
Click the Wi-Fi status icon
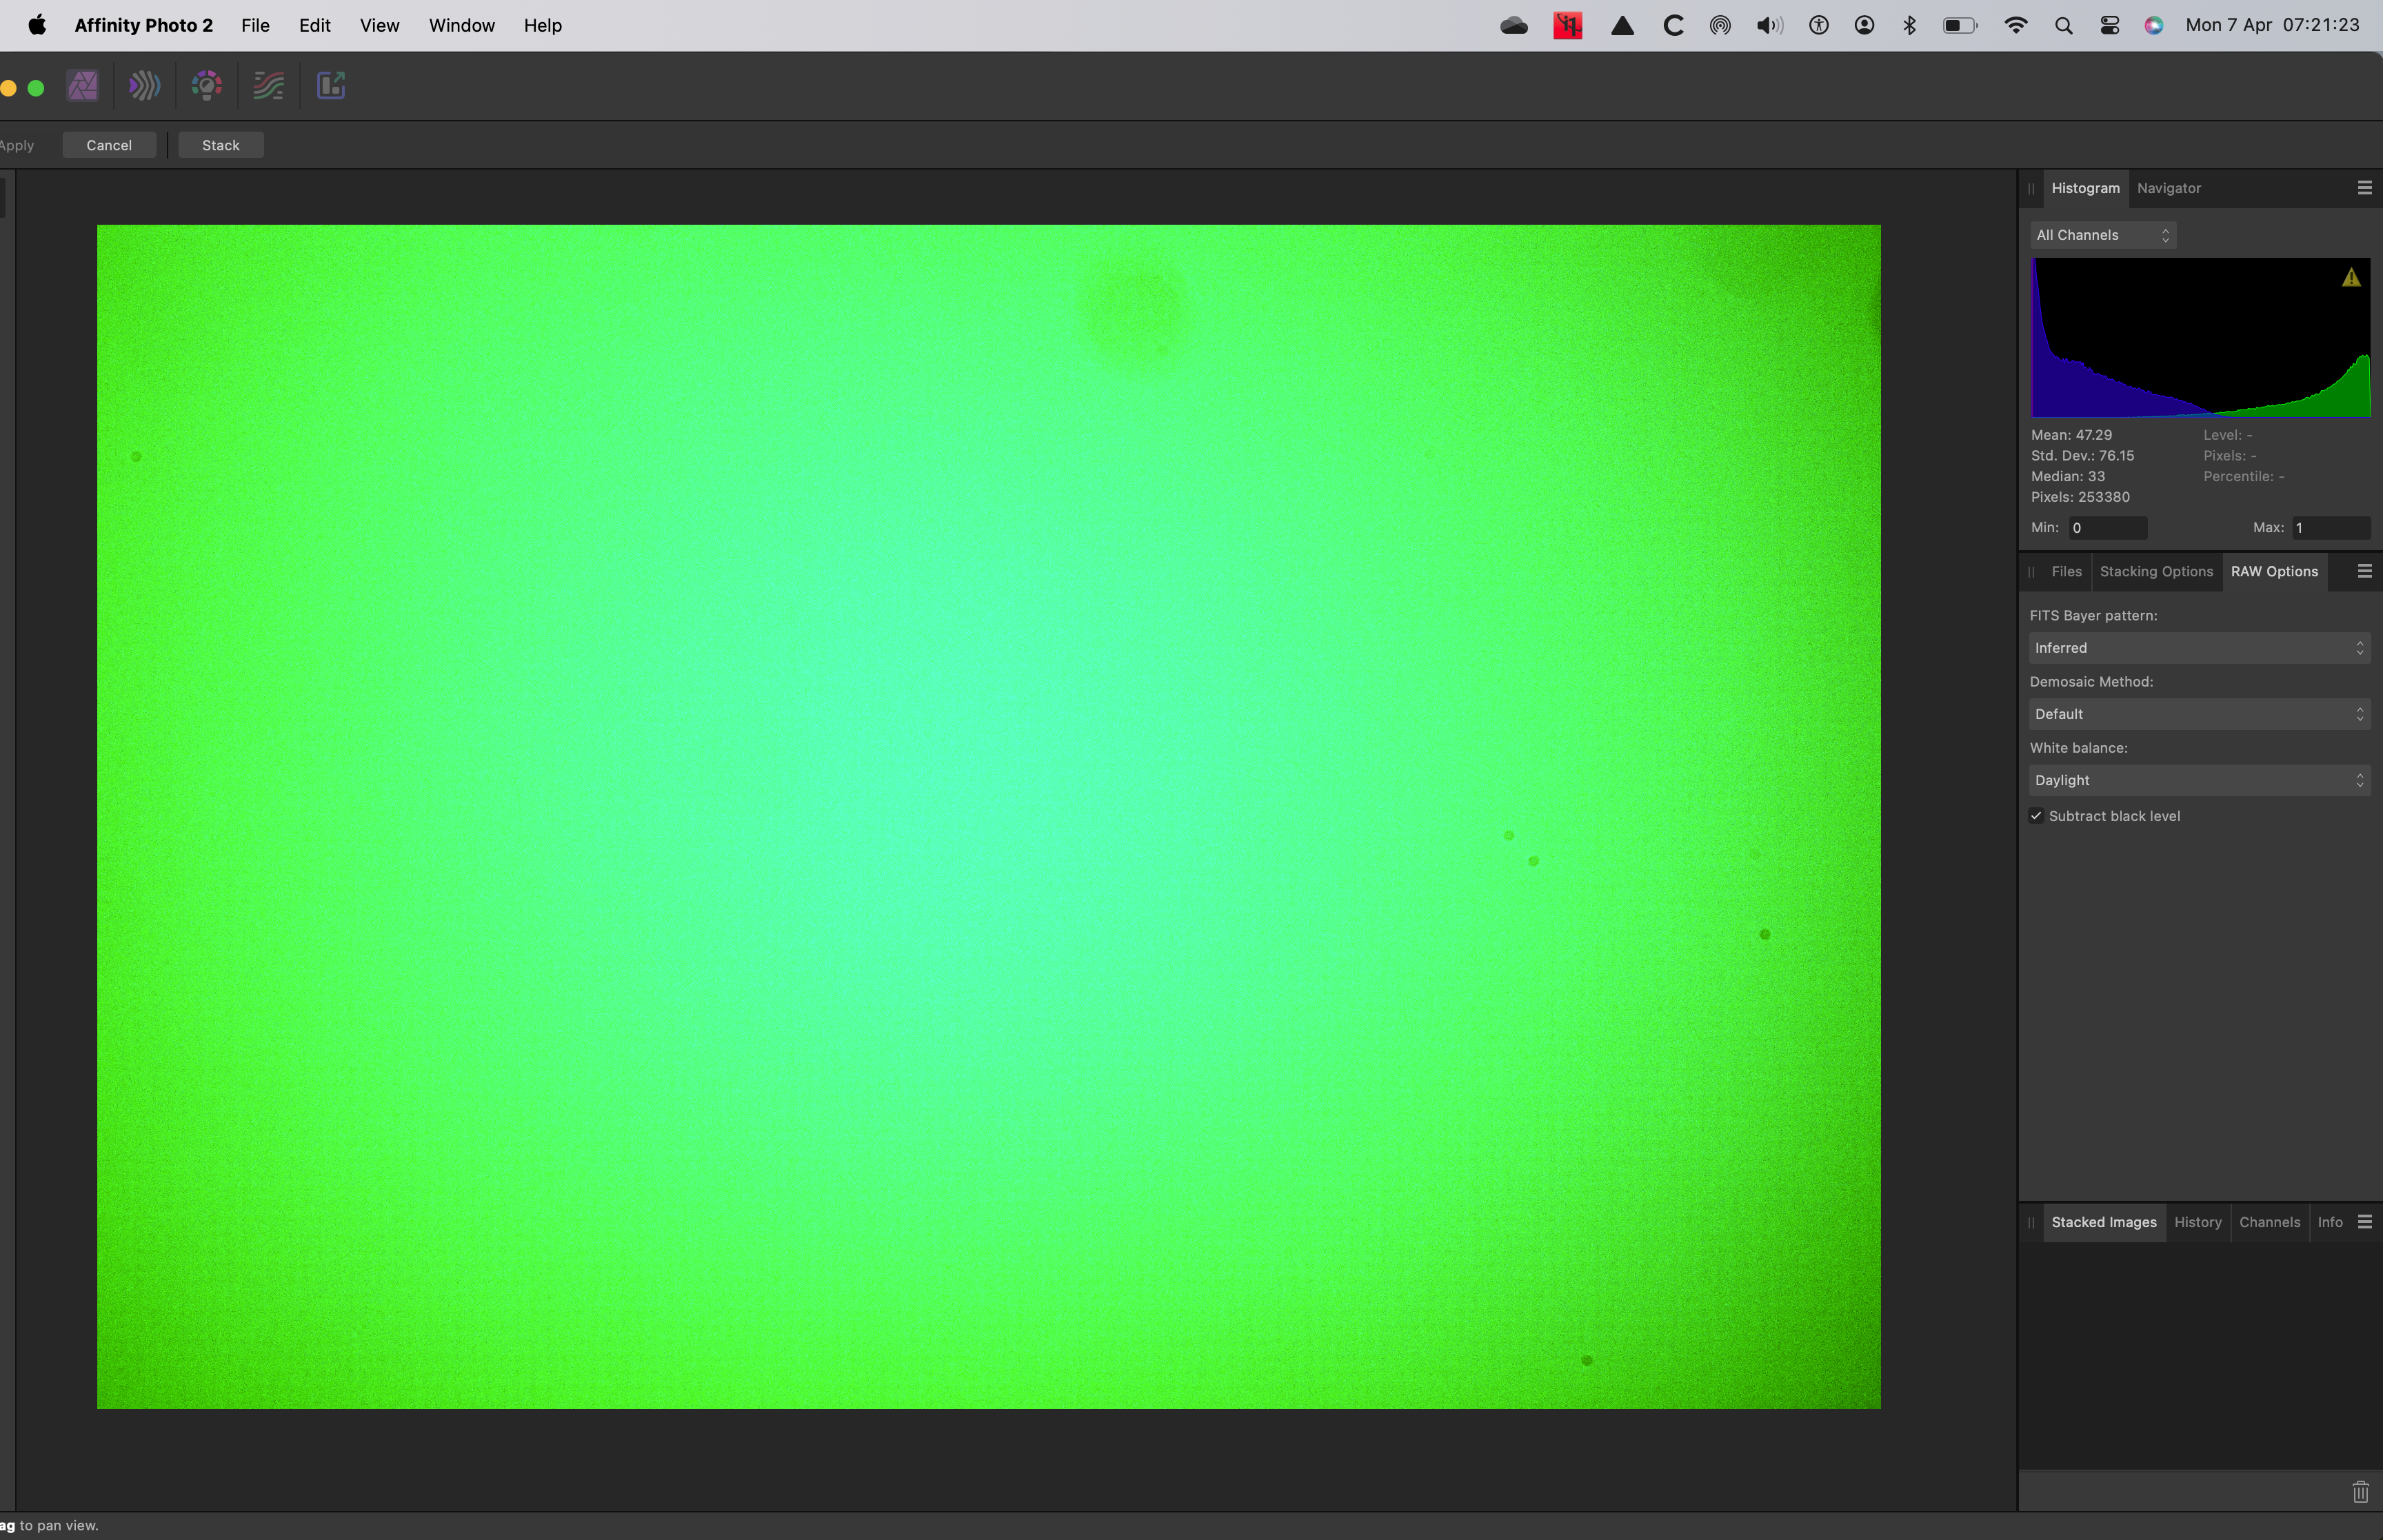(2016, 25)
